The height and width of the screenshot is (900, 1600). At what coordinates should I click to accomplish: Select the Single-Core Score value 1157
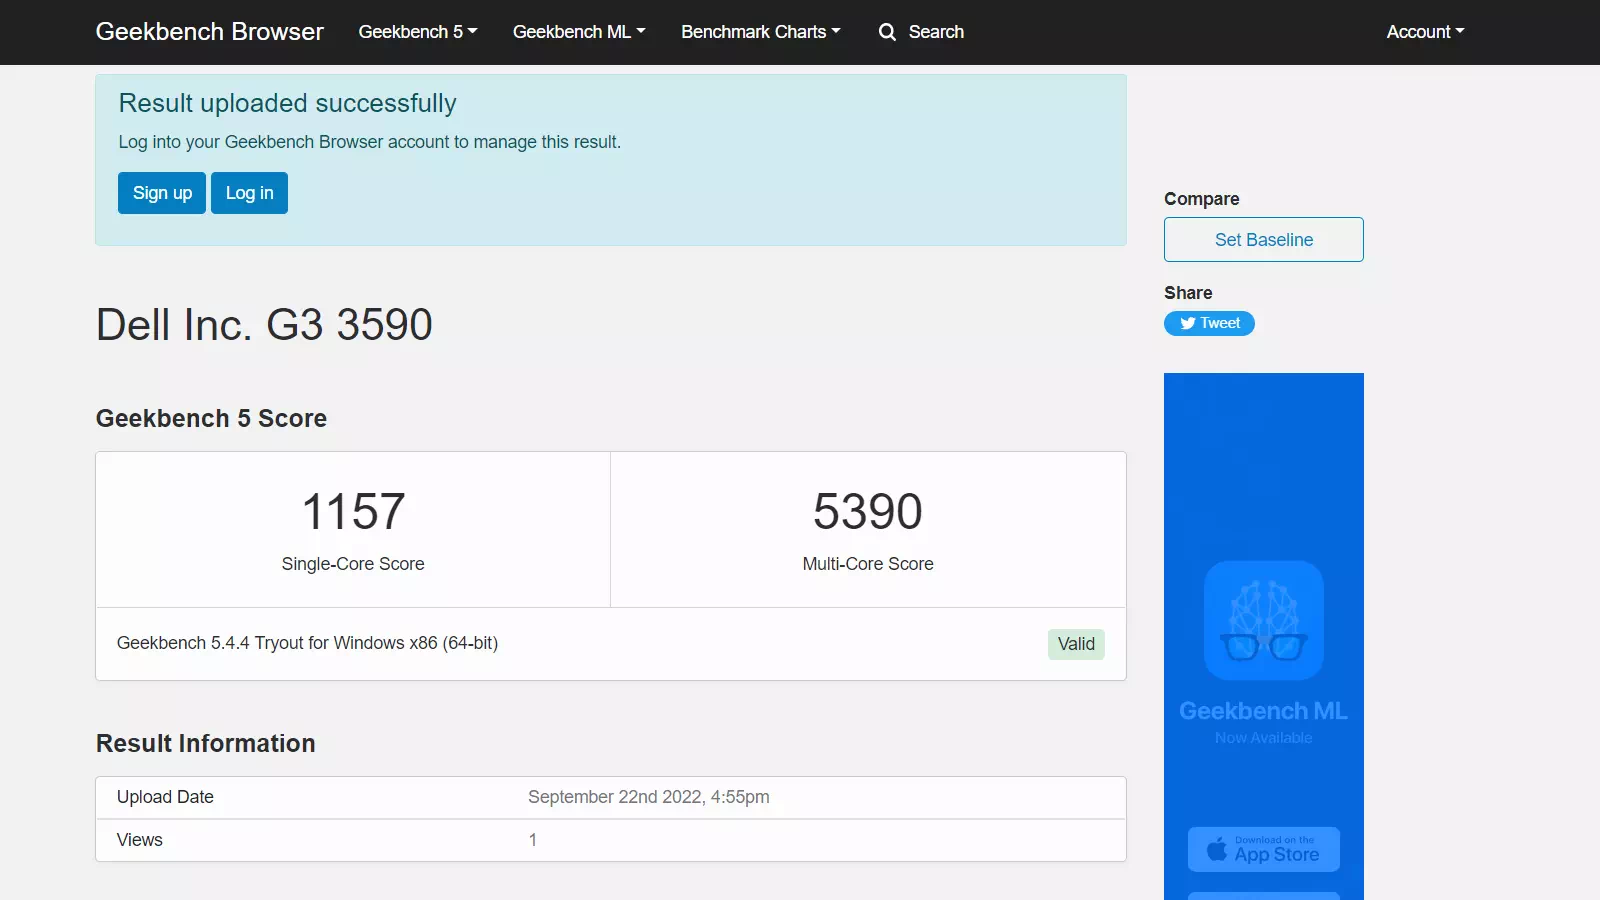pos(352,512)
